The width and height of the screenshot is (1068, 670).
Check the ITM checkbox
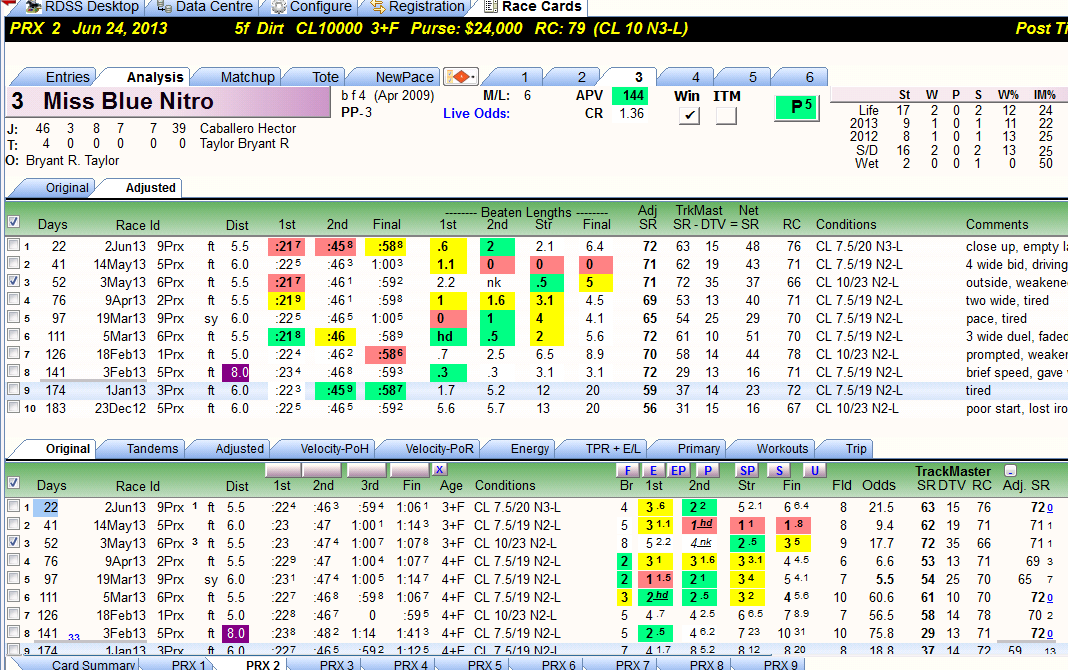[x=726, y=115]
